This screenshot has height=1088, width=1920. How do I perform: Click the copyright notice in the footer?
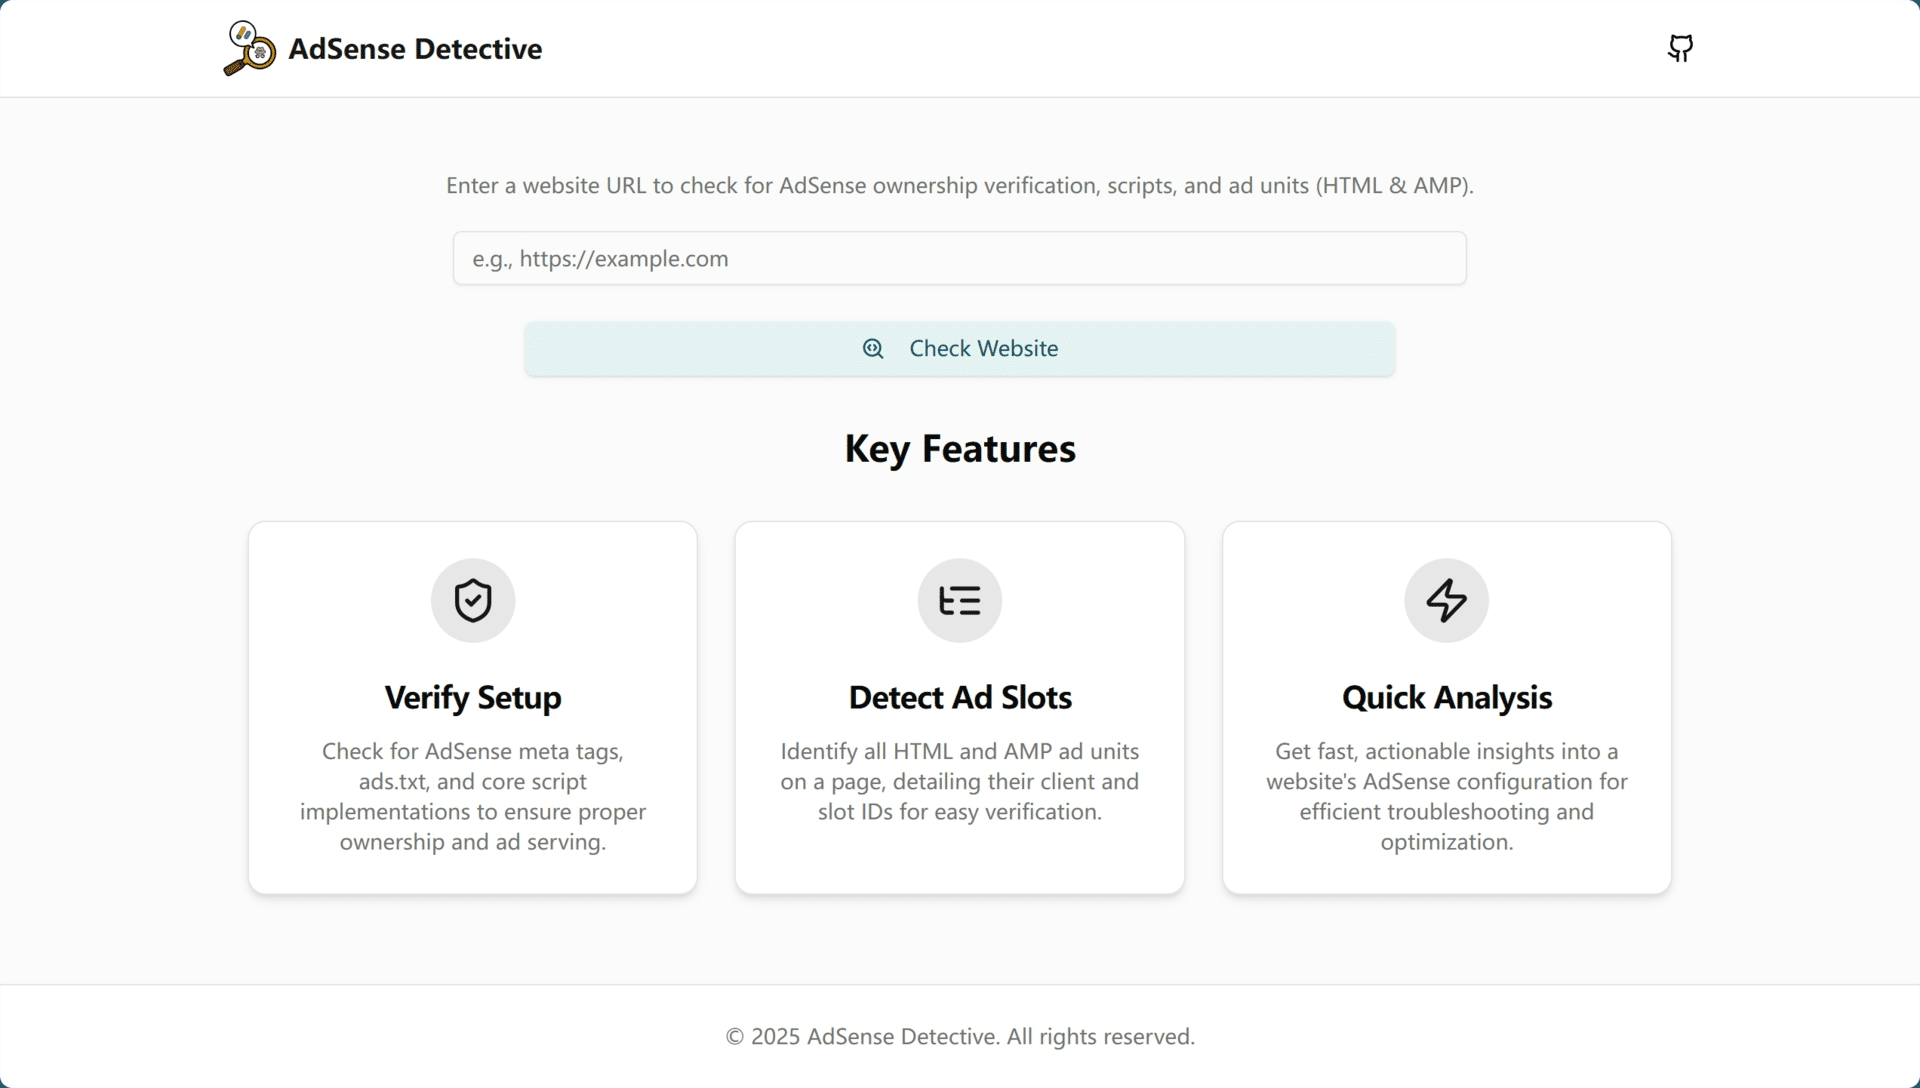pyautogui.click(x=959, y=1036)
